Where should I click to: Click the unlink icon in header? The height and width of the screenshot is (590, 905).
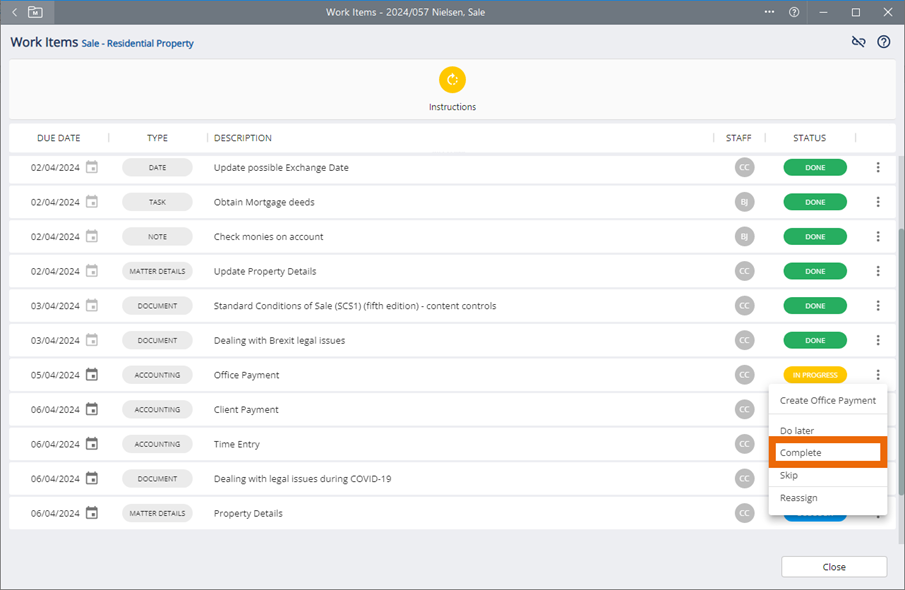click(x=858, y=42)
